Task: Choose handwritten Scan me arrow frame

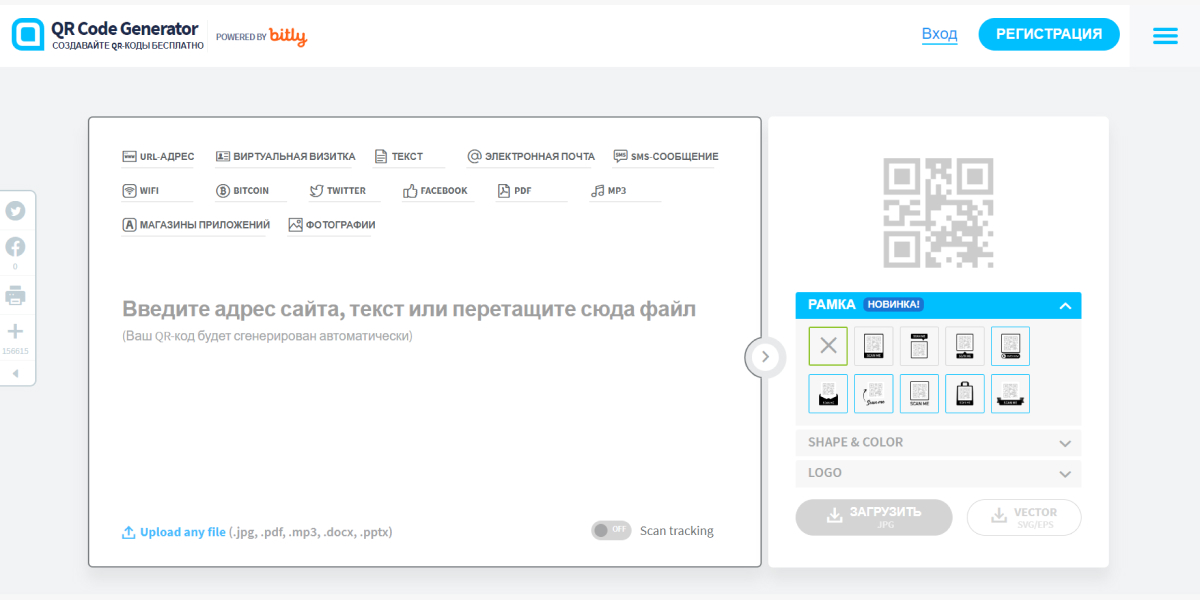Action: coord(874,394)
